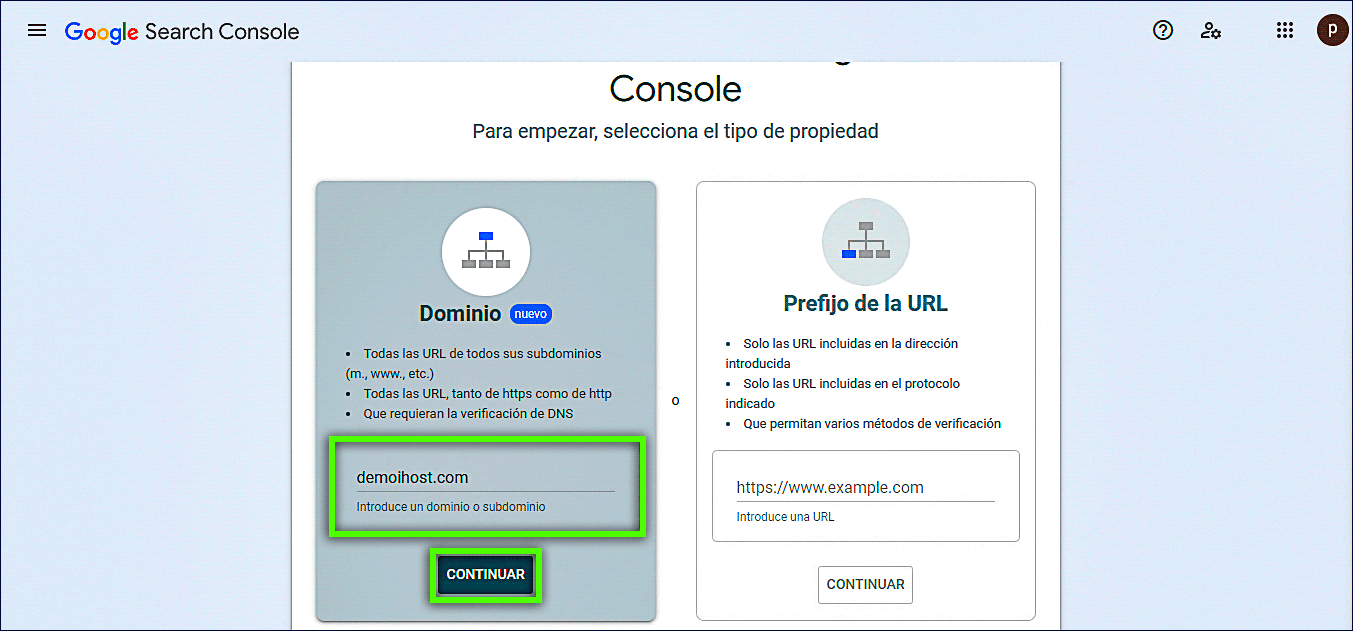The image size is (1353, 631).
Task: Click 'Para empezar, selecciona el tipo de propiedad'
Action: coord(675,131)
